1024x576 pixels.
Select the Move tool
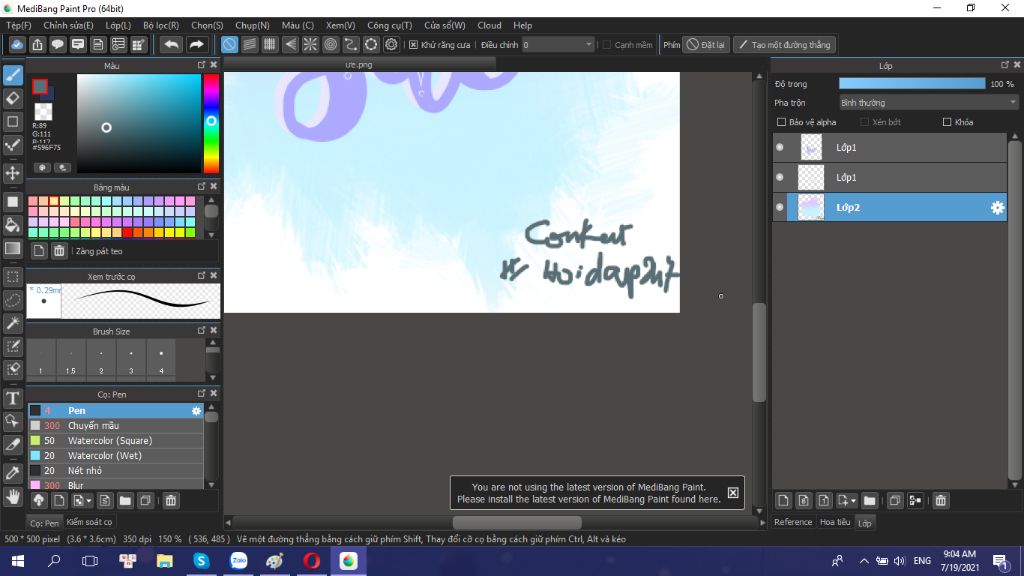click(12, 173)
